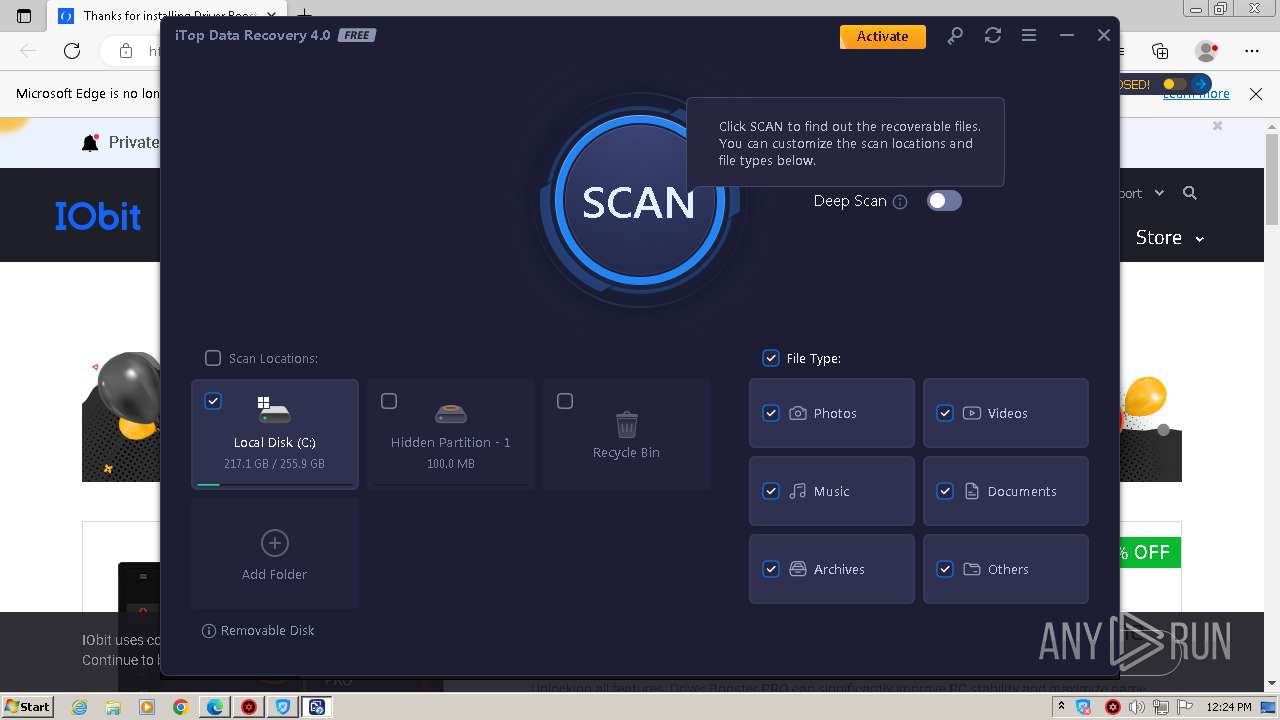The height and width of the screenshot is (720, 1280).
Task: Click the FREE badge in title bar
Action: pyautogui.click(x=356, y=36)
